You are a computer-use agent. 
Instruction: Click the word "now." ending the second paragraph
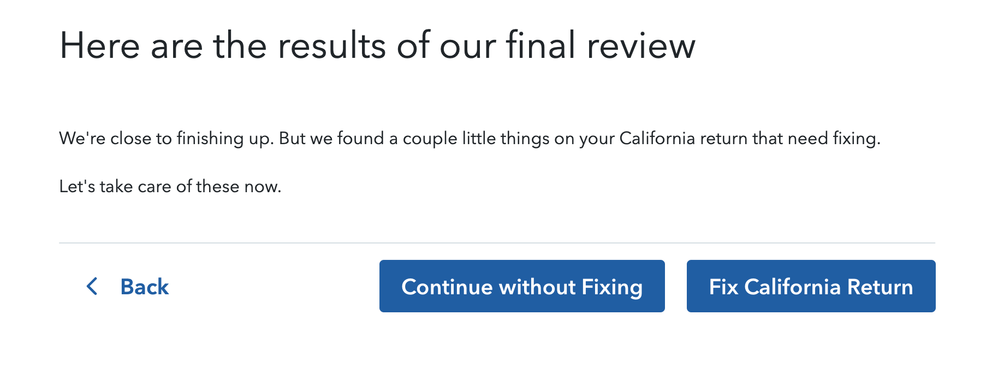tap(265, 188)
